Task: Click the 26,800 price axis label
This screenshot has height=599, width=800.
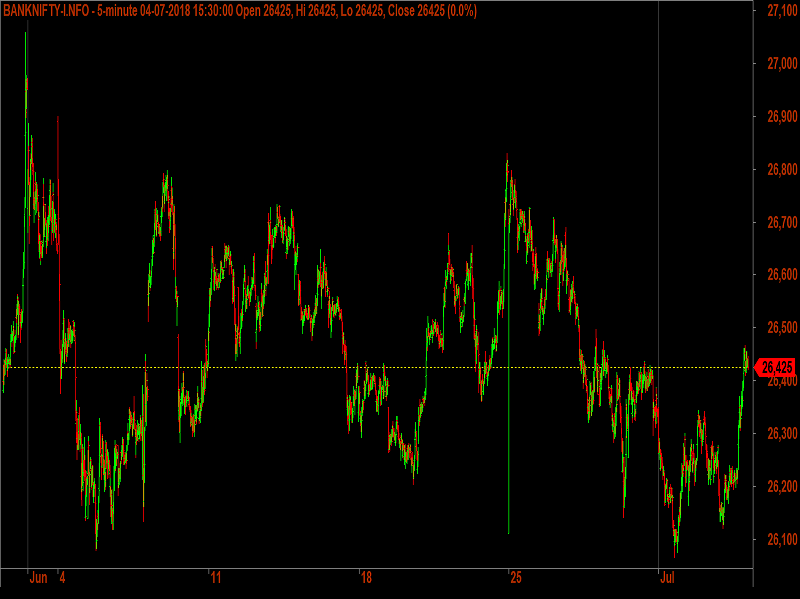Action: click(x=782, y=169)
